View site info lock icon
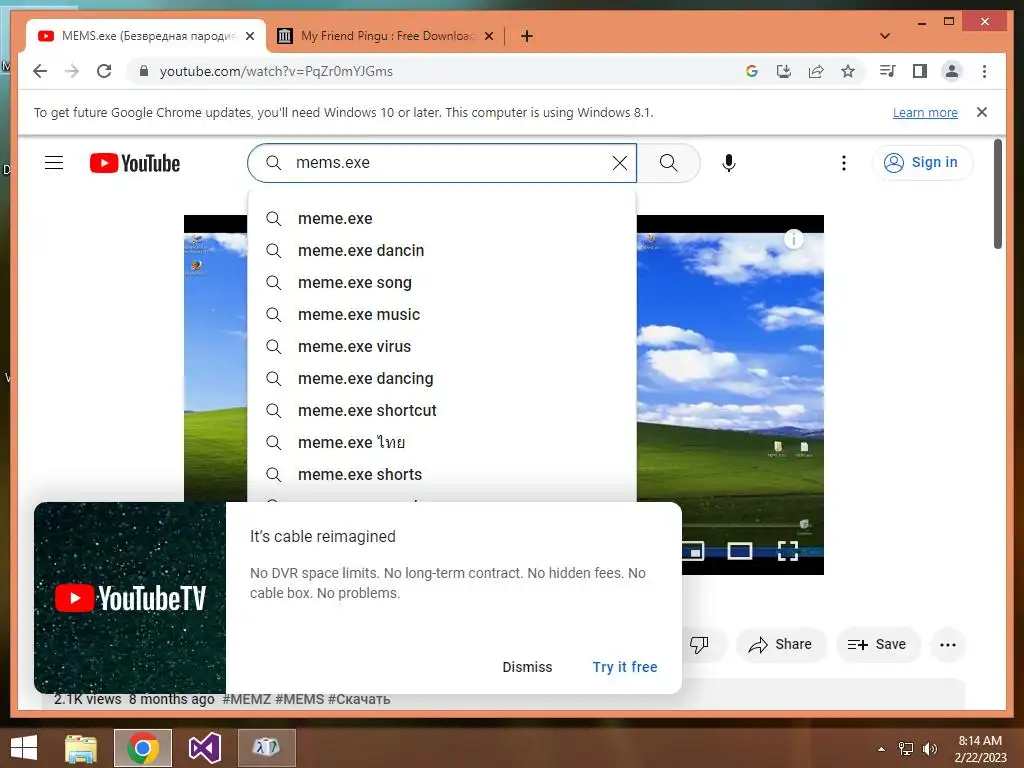This screenshot has width=1024, height=768. tap(144, 71)
